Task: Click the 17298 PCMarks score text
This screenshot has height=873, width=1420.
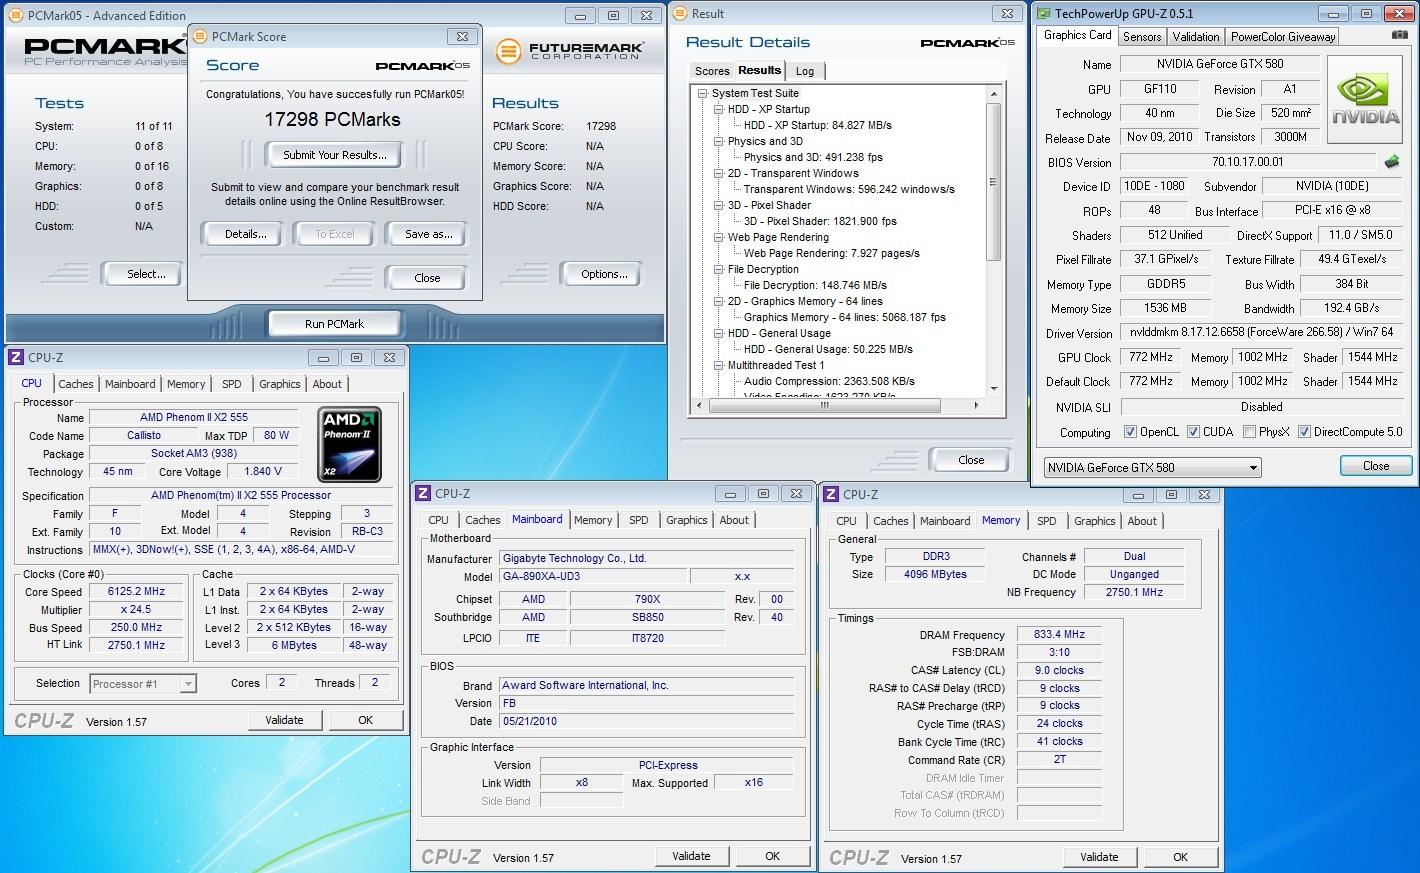Action: click(332, 119)
